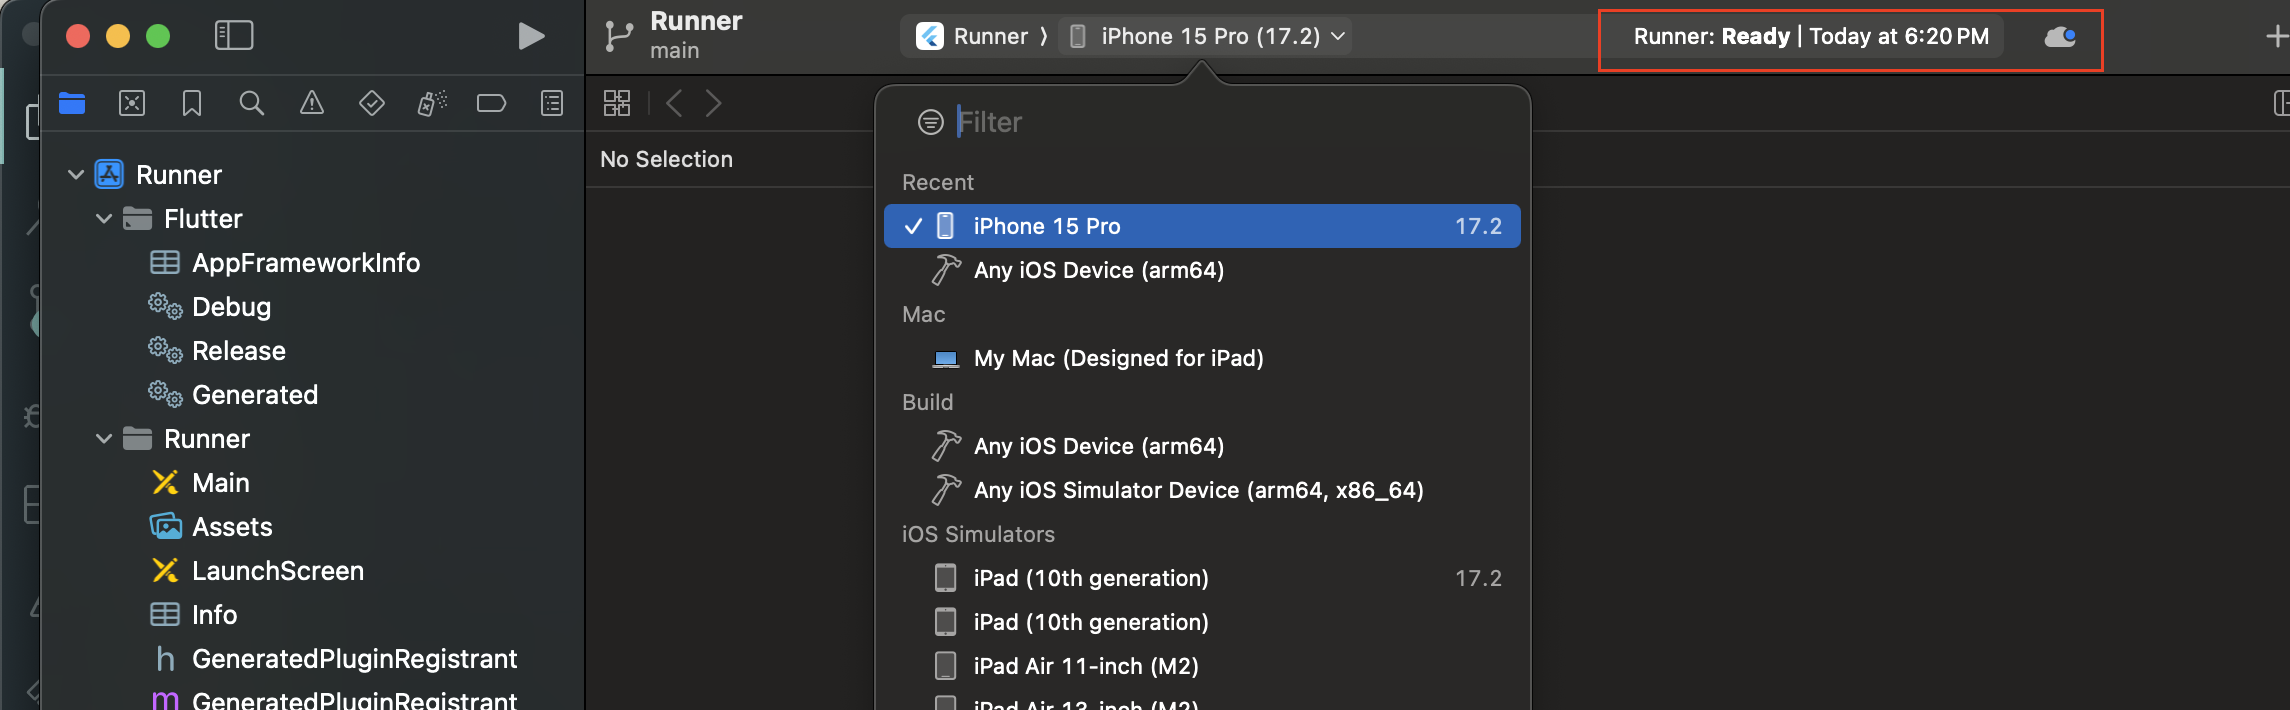Select iPhone 15 Pro 17.2 destination

[x=1202, y=226]
